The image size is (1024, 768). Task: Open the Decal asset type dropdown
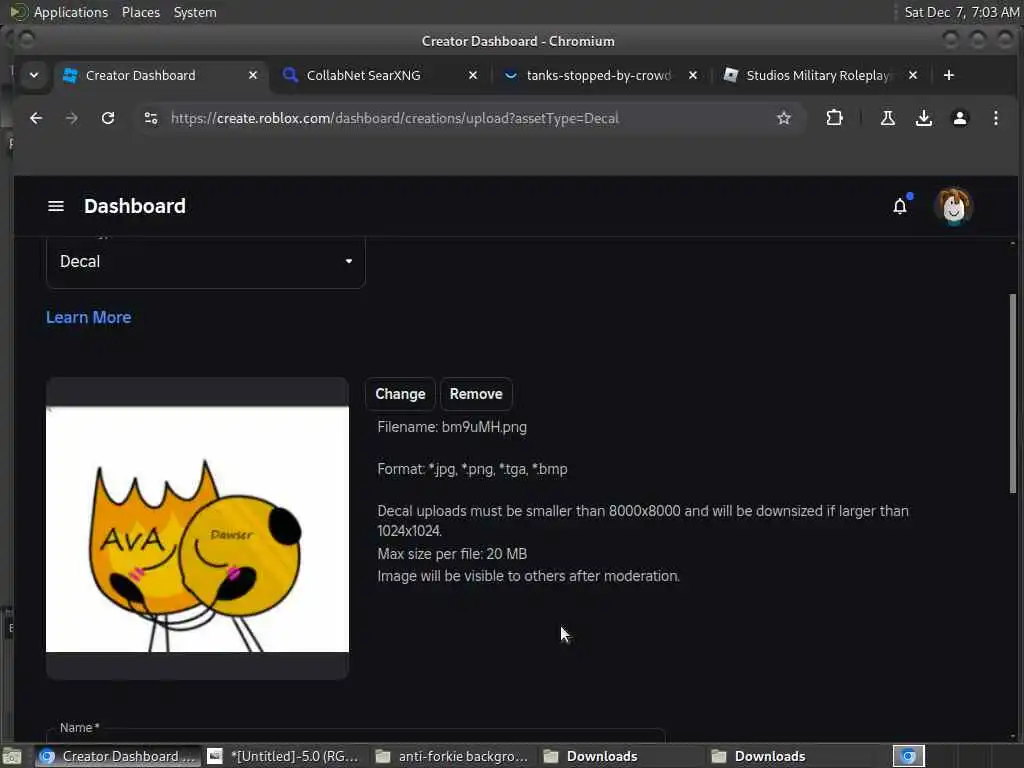tap(206, 262)
